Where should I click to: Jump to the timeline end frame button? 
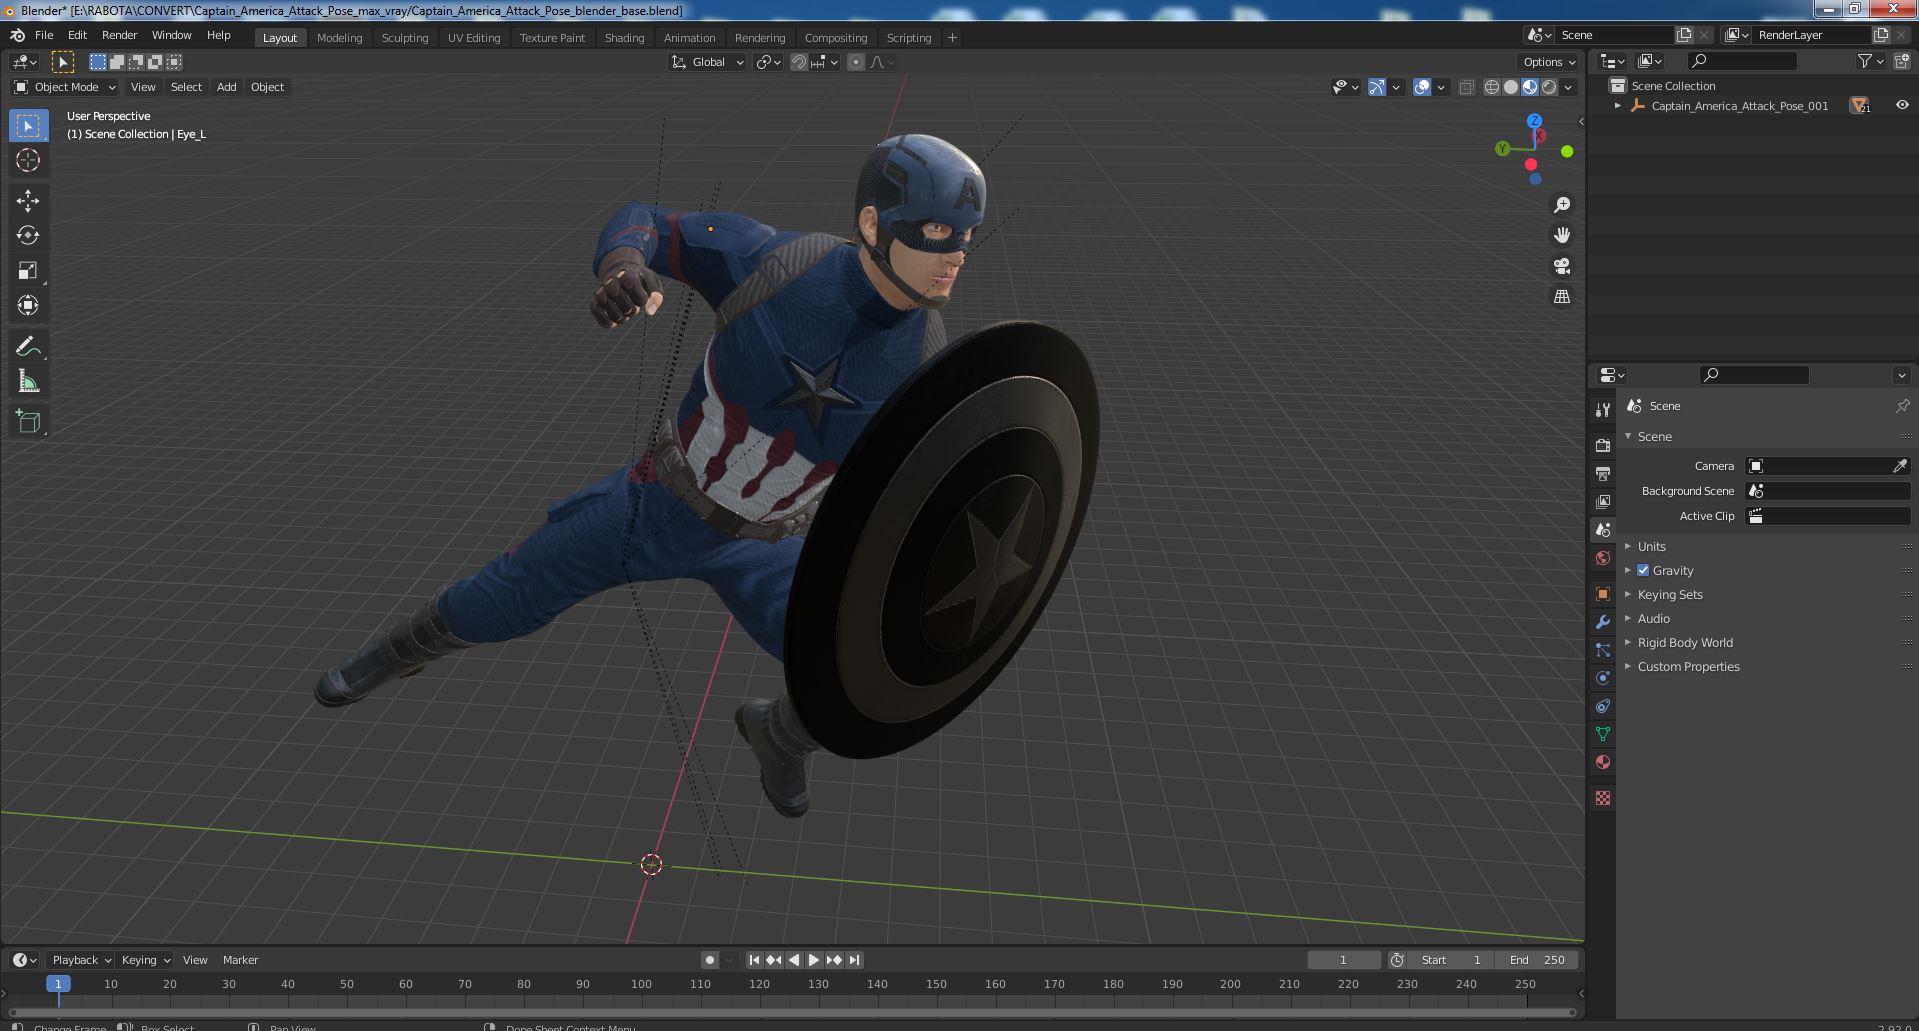point(854,960)
